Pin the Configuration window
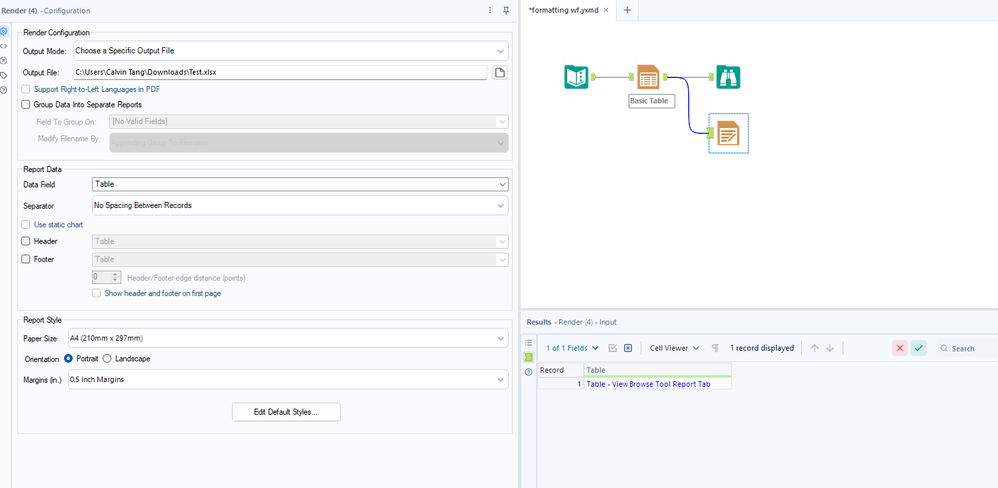Viewport: 998px width, 488px height. tap(507, 10)
